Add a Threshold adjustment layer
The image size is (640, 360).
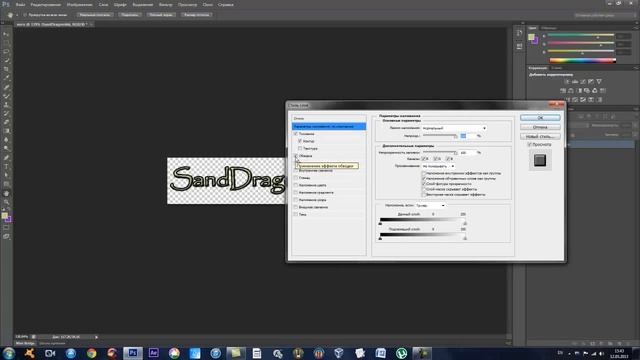tap(583, 100)
